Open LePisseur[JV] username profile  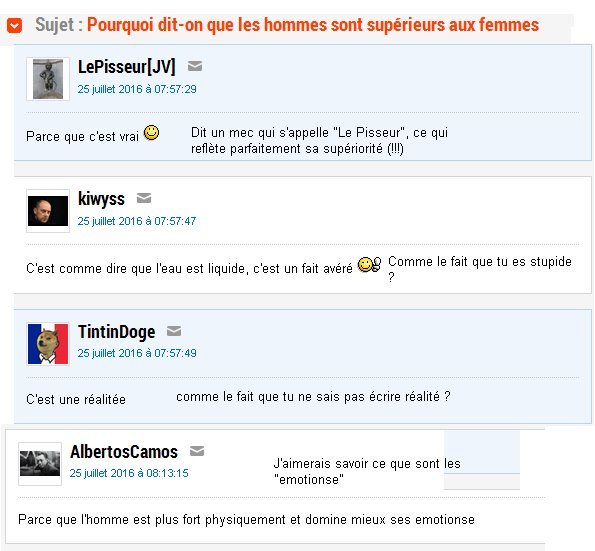(x=127, y=67)
